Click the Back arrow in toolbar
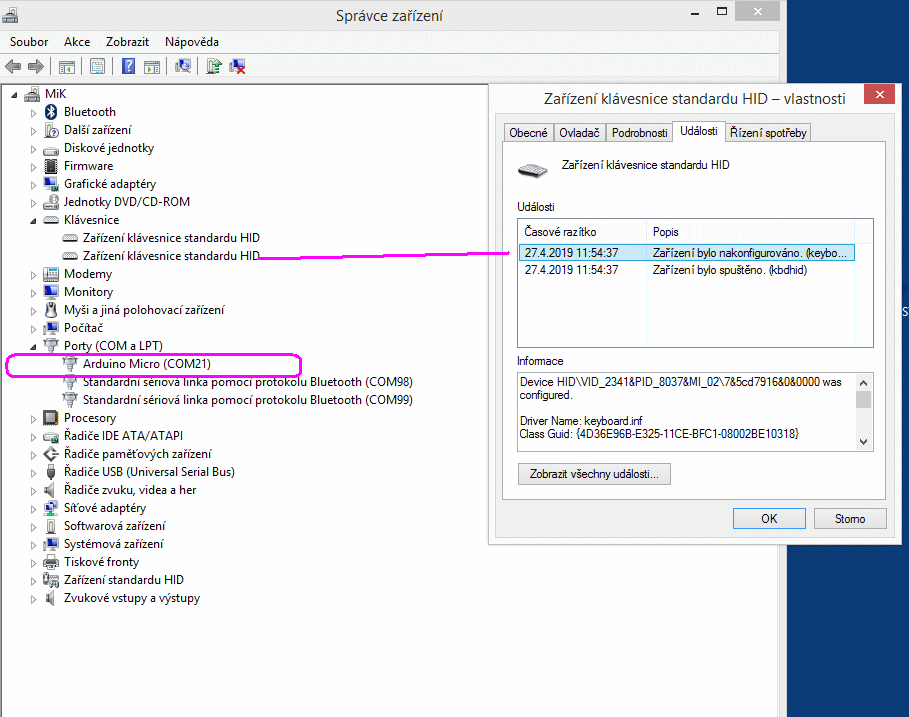909x717 pixels. tap(13, 67)
